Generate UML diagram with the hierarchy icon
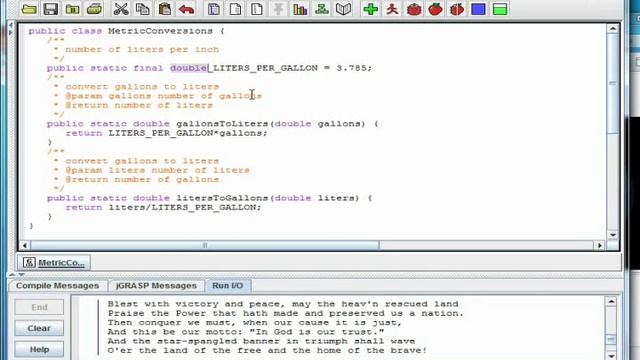Screen dimensions: 640x360 (322, 9)
